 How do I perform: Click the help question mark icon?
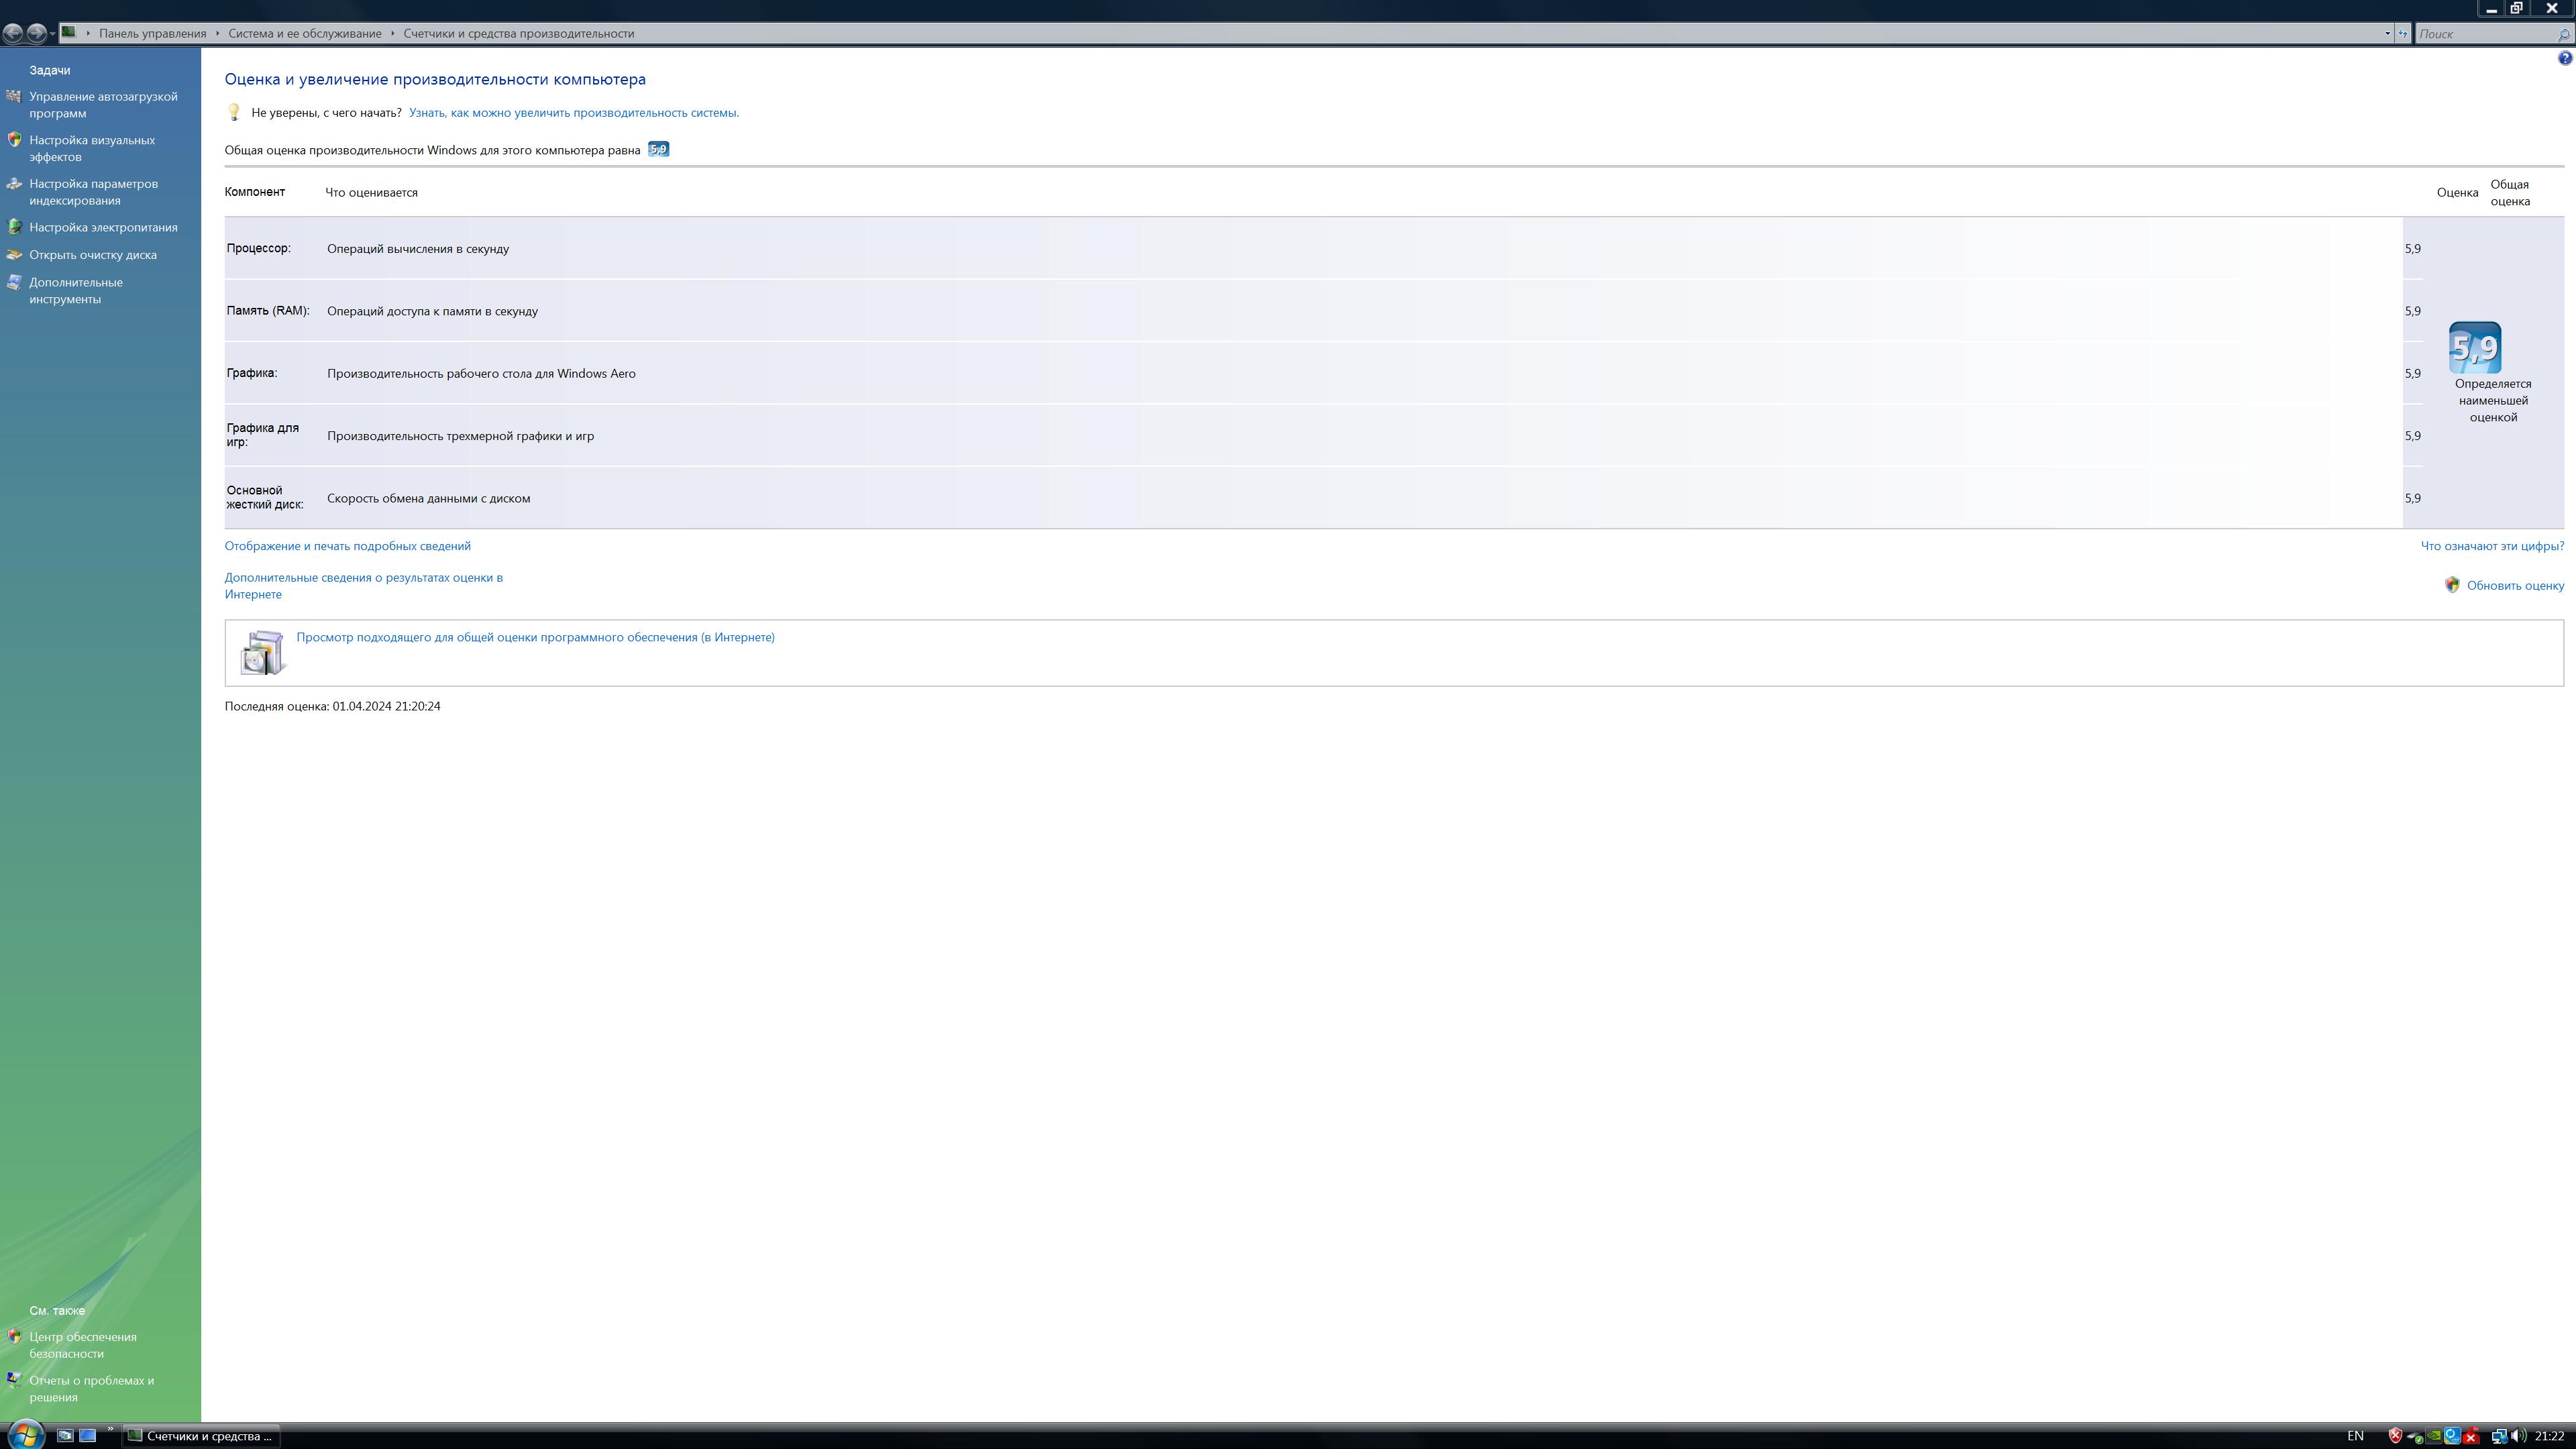[2564, 59]
